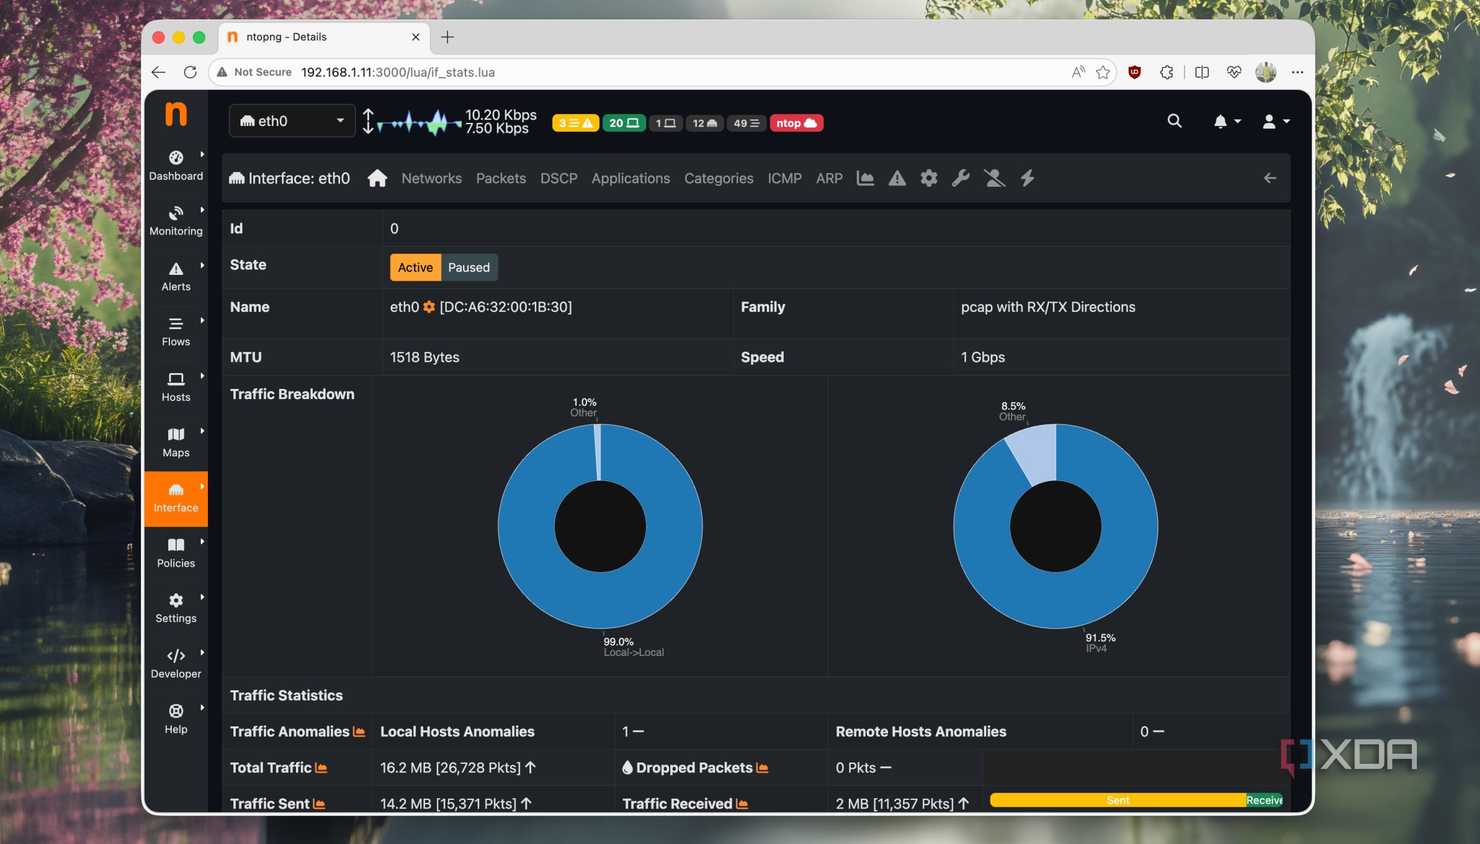1480x844 pixels.
Task: Click the throughput sparkline graph in top bar
Action: click(x=419, y=122)
